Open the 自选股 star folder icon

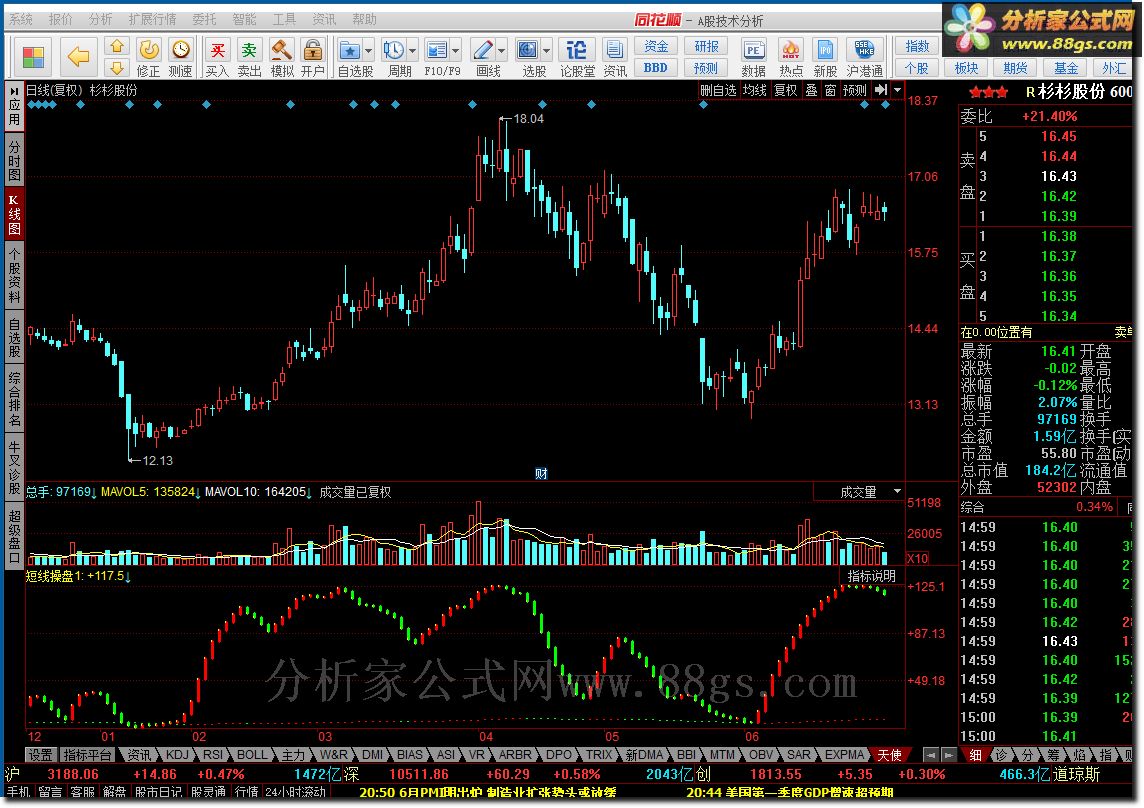click(x=350, y=50)
